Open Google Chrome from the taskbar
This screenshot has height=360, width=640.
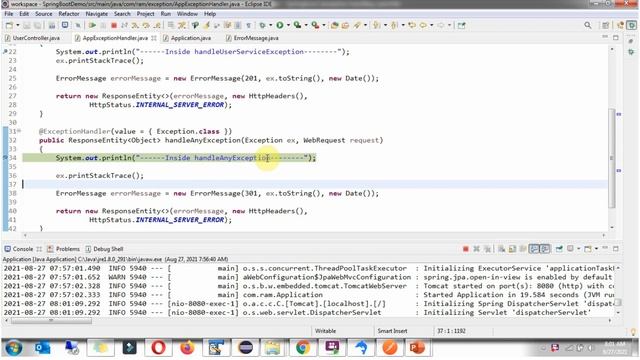click(303, 348)
